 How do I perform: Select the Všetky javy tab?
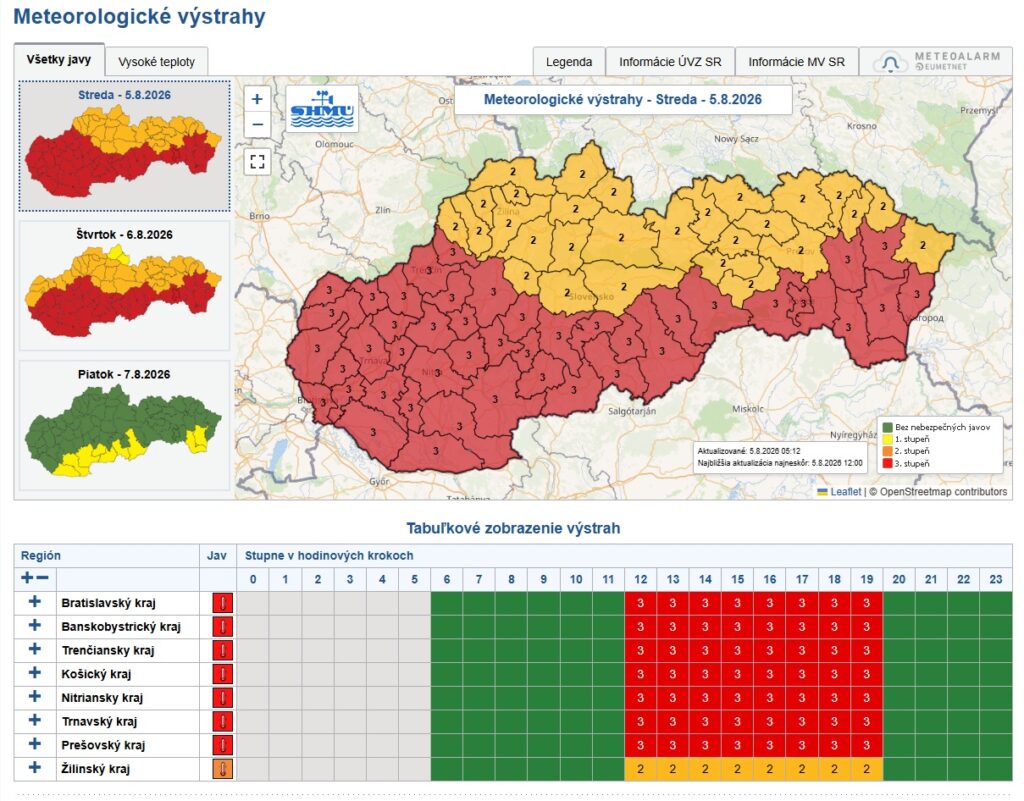[59, 59]
